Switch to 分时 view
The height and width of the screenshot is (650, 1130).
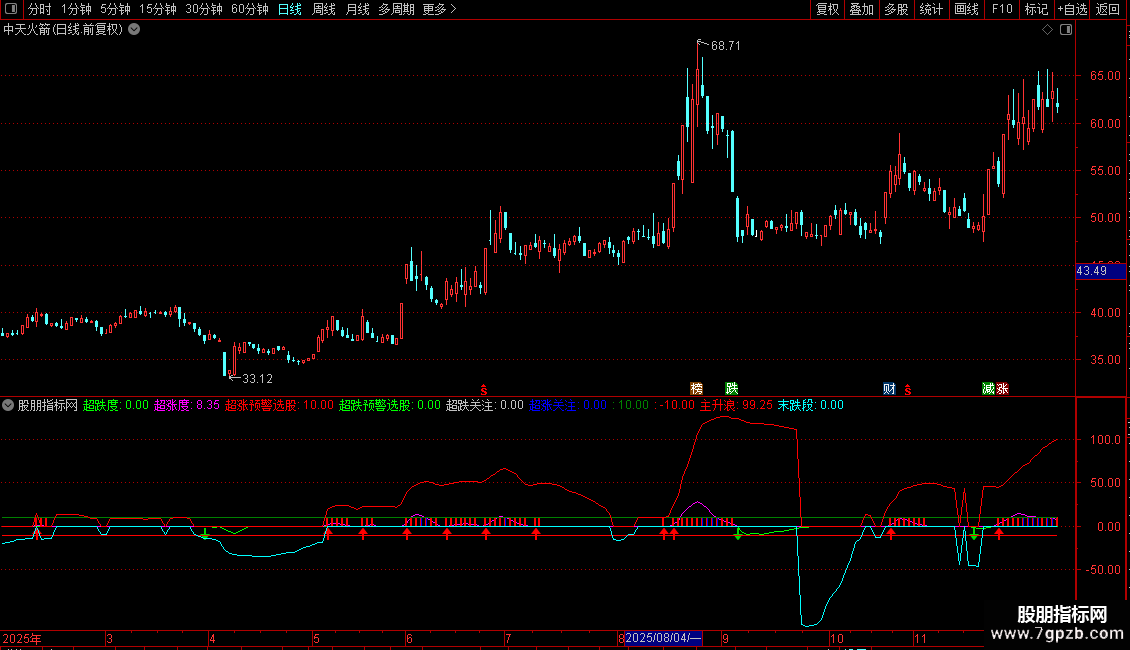[40, 9]
